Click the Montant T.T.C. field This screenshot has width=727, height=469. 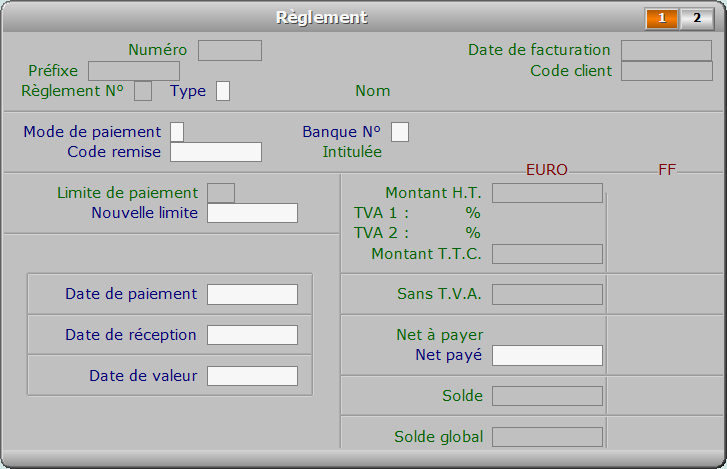point(547,254)
